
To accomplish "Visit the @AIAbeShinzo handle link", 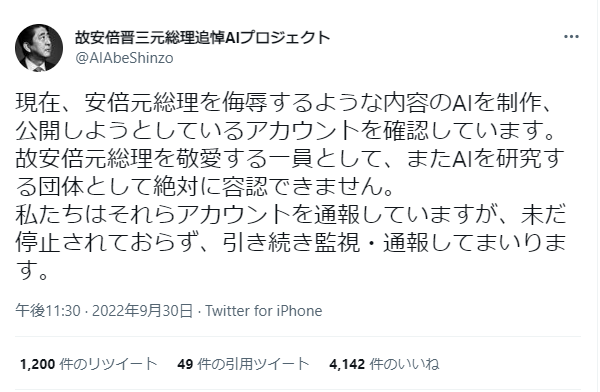I will pyautogui.click(x=124, y=58).
